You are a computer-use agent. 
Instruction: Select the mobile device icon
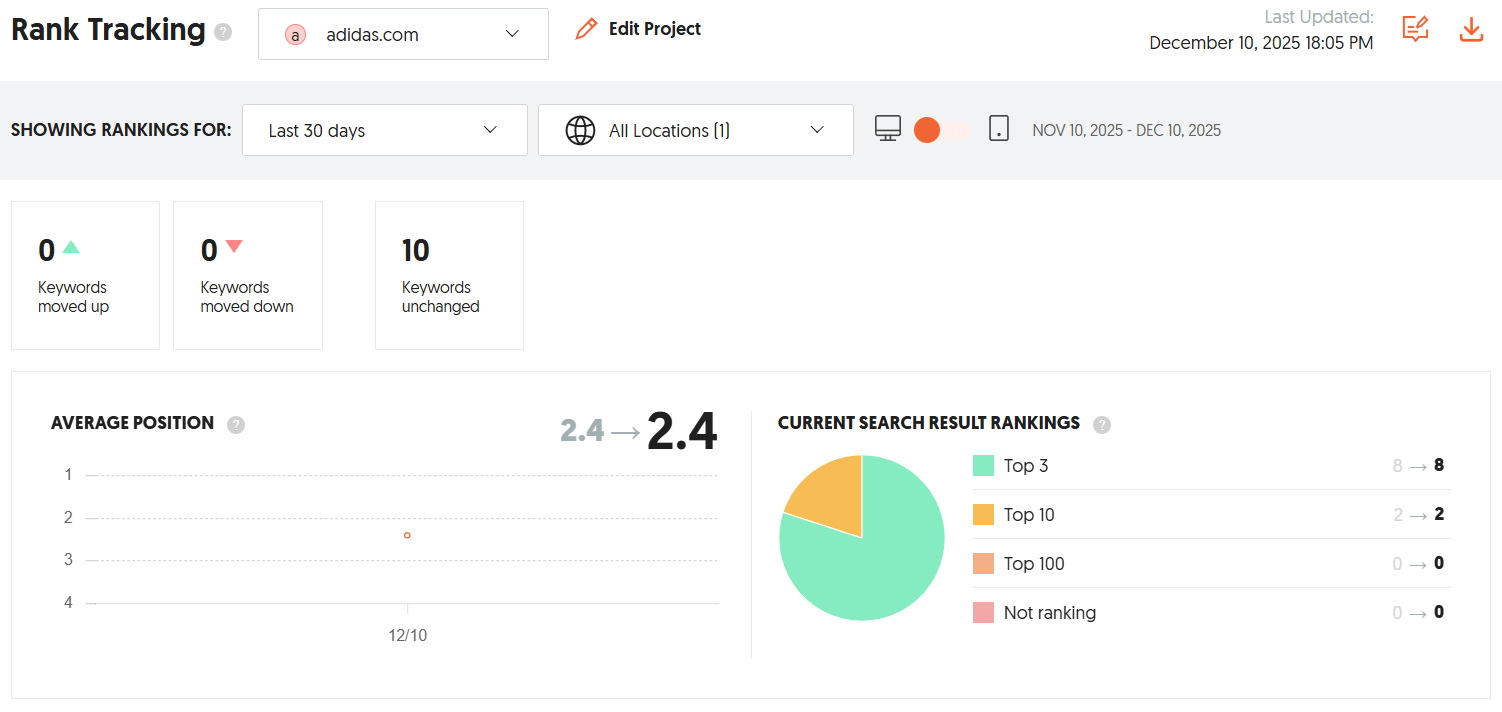999,130
